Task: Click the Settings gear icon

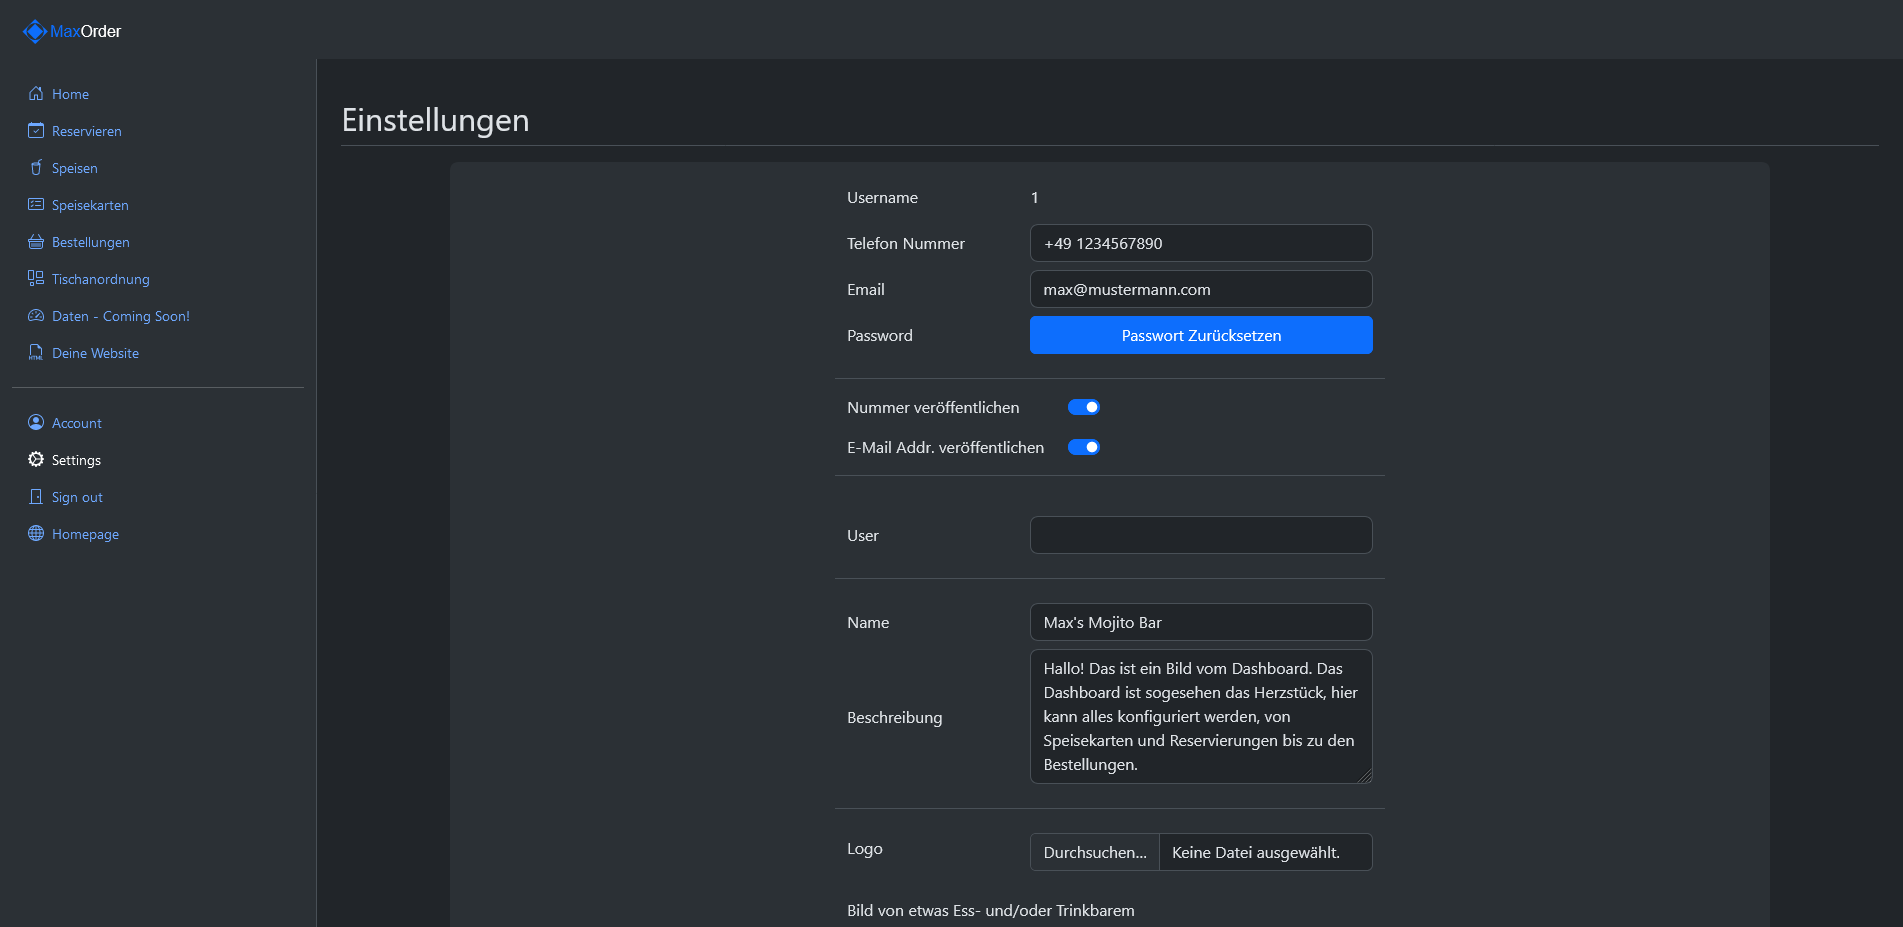Action: (36, 460)
